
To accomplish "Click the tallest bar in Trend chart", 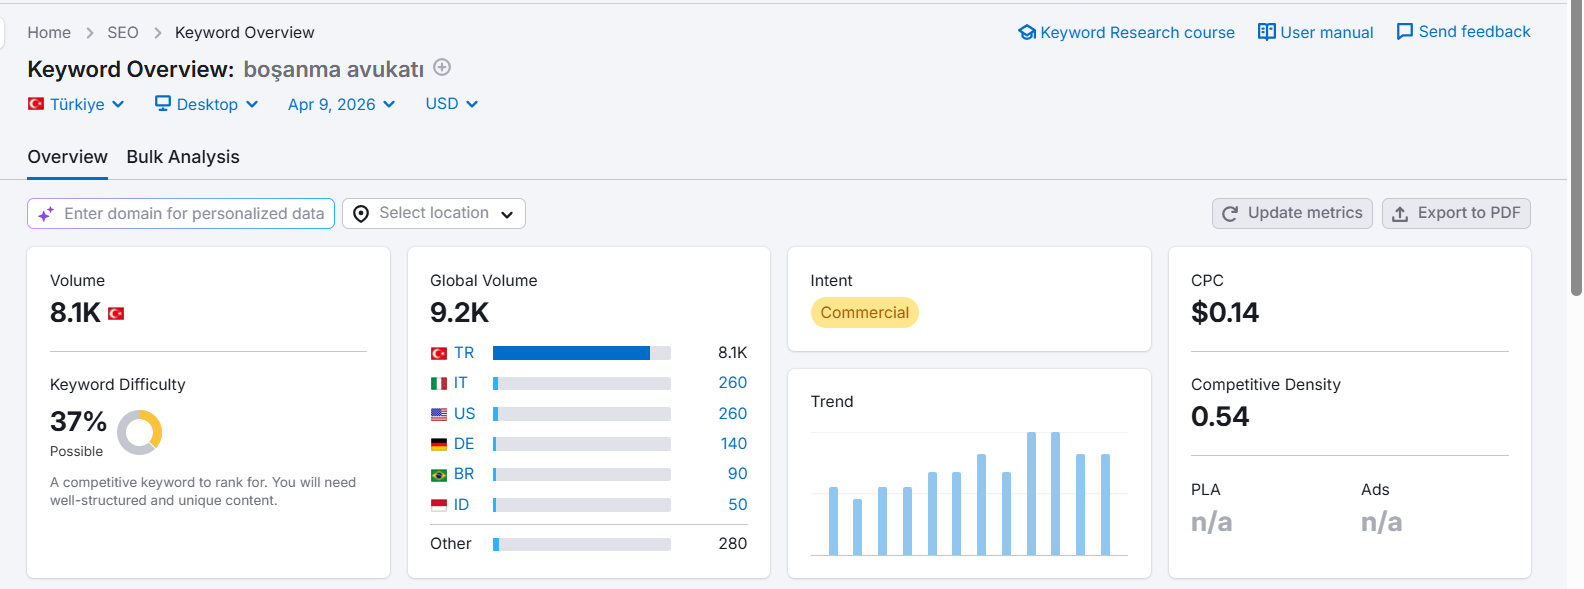I will (1031, 492).
